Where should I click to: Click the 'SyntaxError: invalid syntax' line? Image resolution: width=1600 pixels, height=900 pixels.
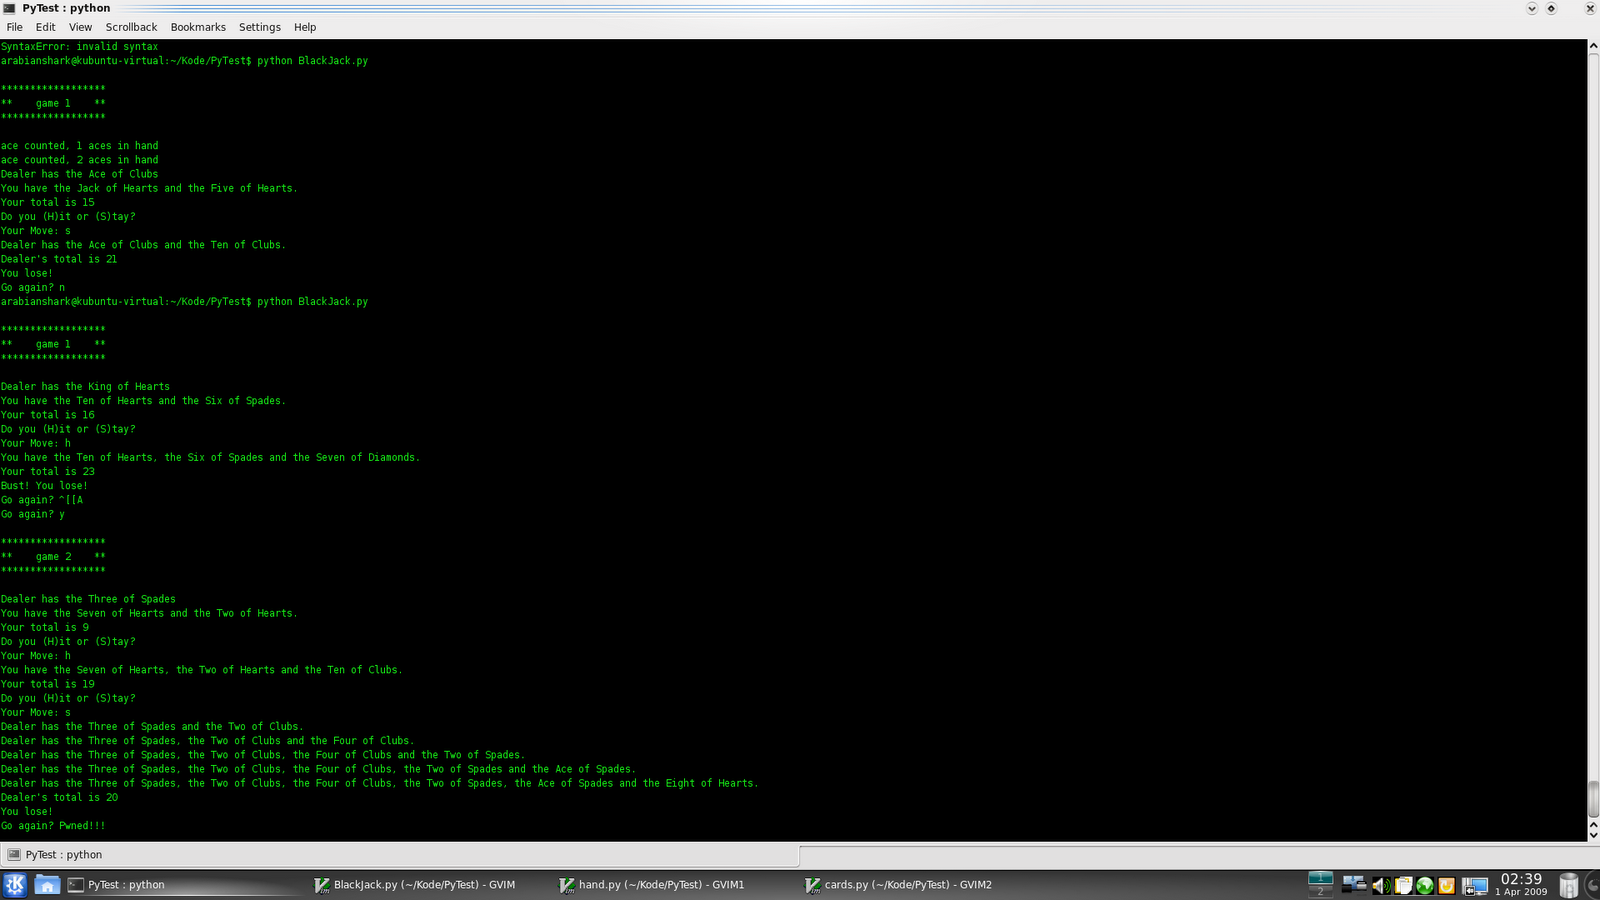point(80,46)
